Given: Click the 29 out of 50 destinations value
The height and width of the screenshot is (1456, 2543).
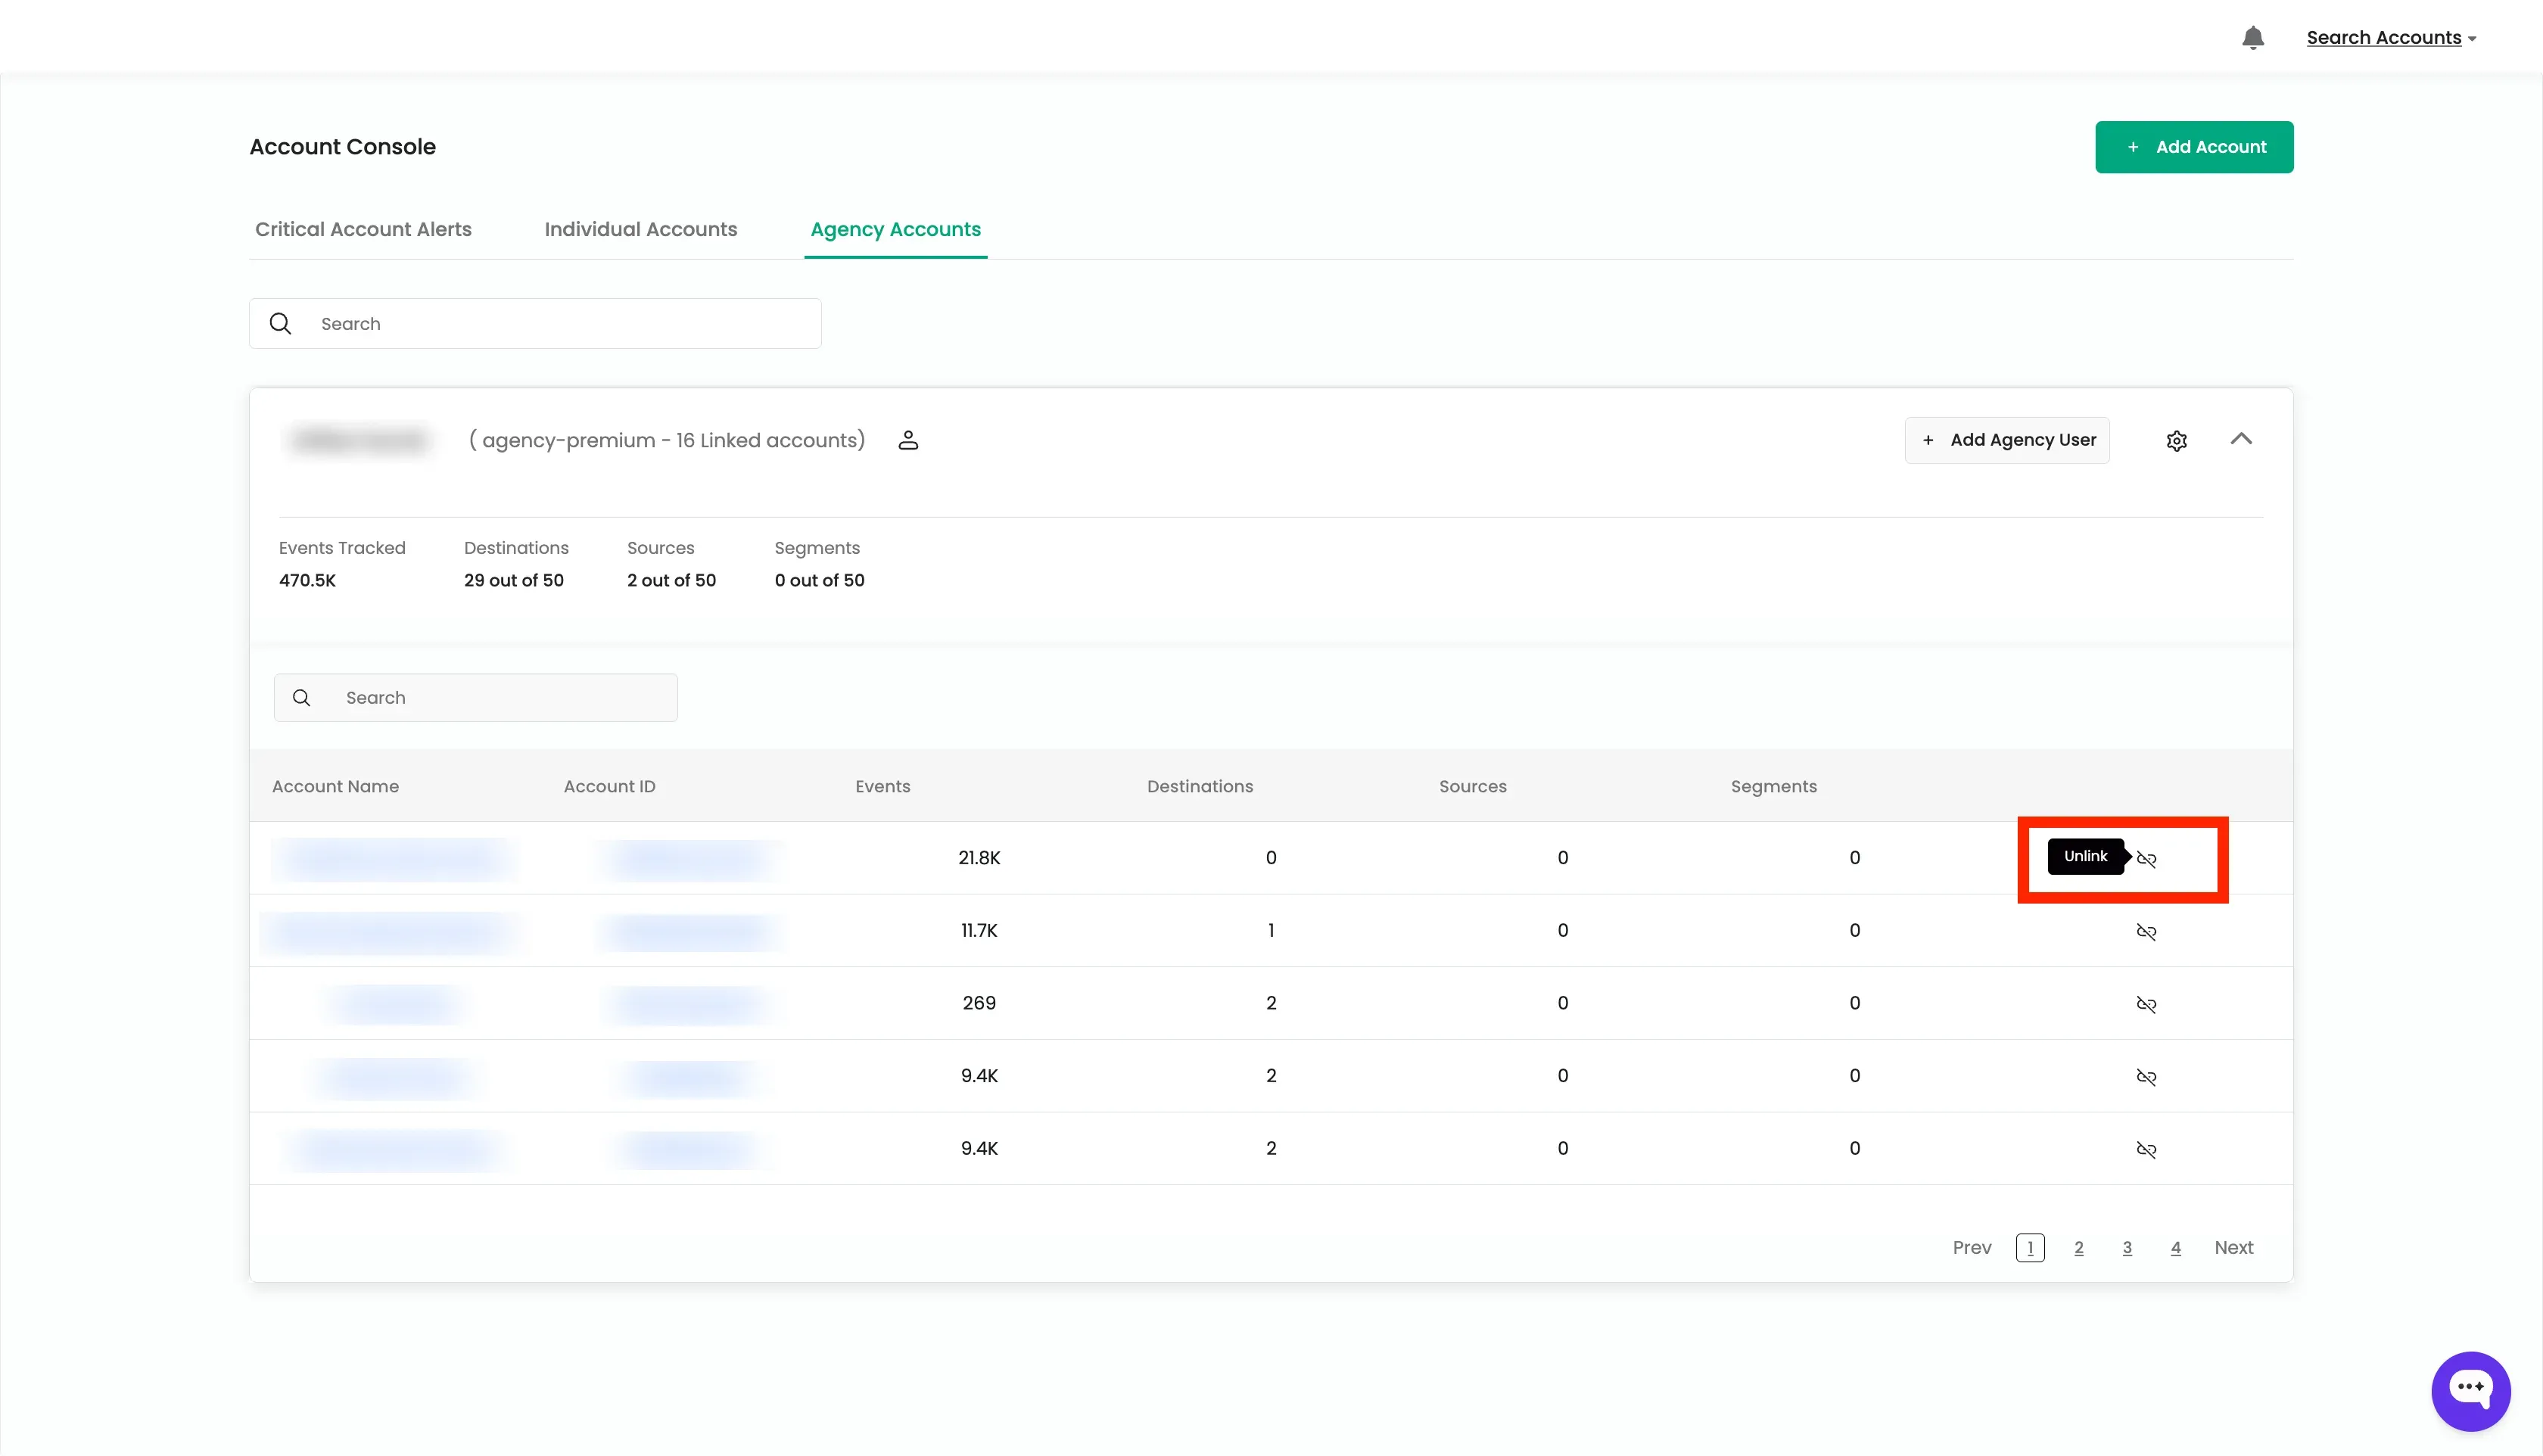Looking at the screenshot, I should click(513, 580).
